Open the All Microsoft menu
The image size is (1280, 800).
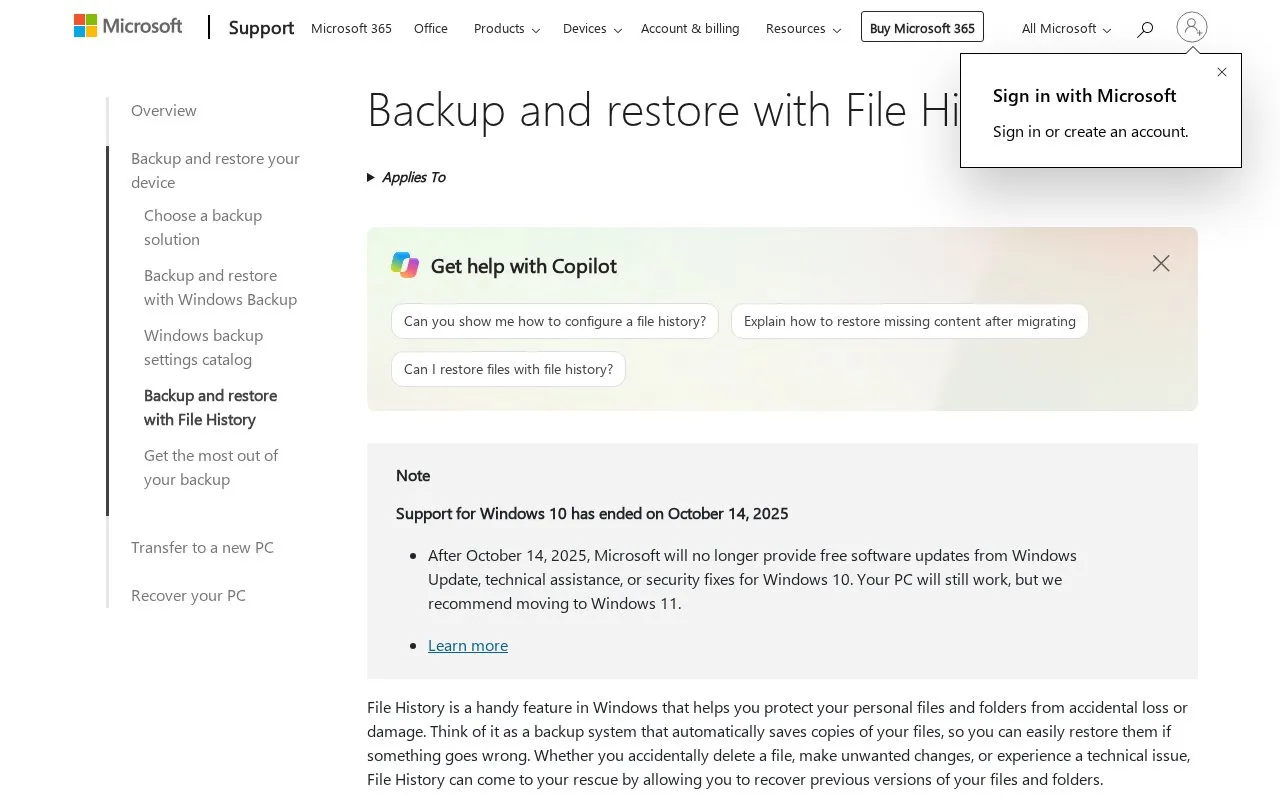(x=1067, y=29)
